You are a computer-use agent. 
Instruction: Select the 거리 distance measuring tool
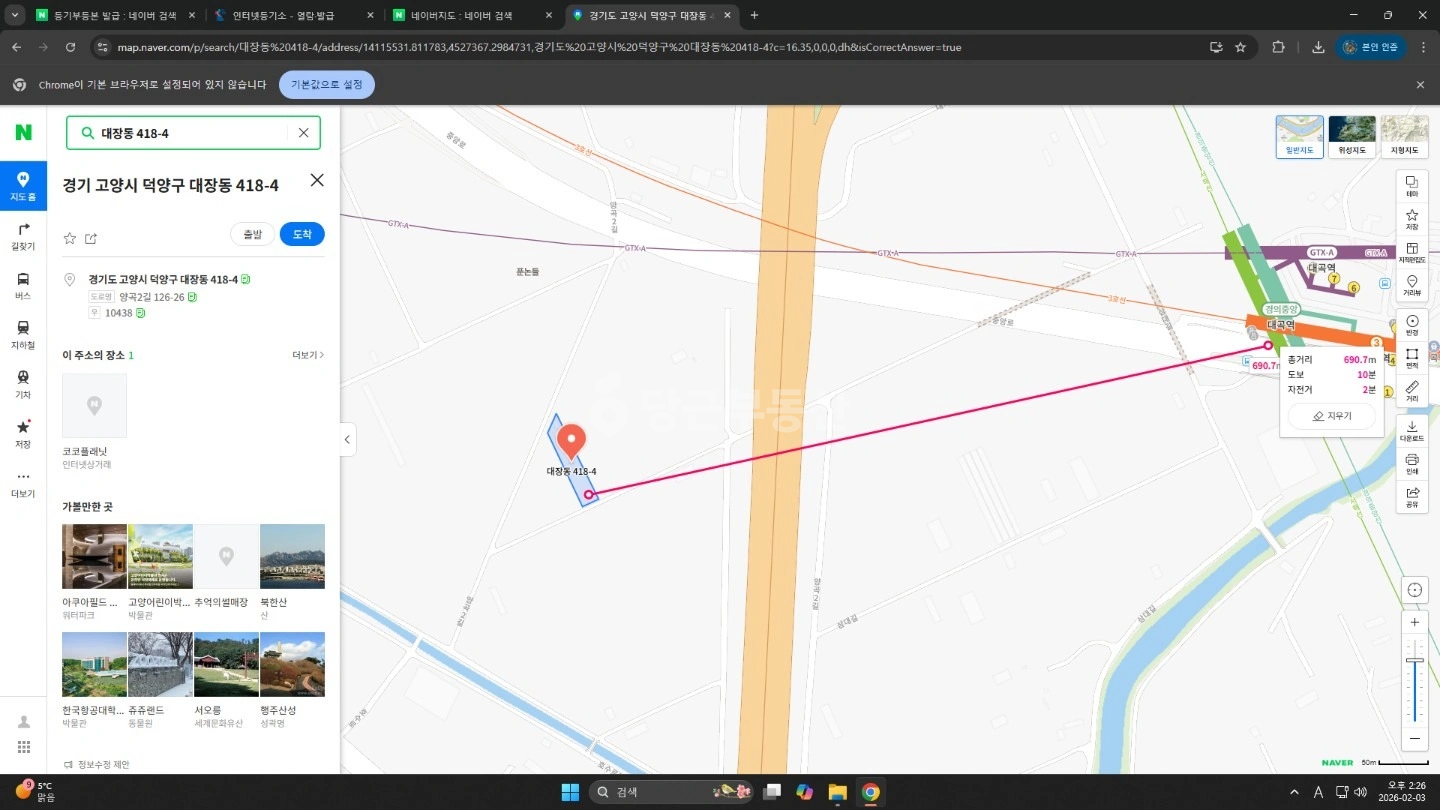tap(1411, 391)
